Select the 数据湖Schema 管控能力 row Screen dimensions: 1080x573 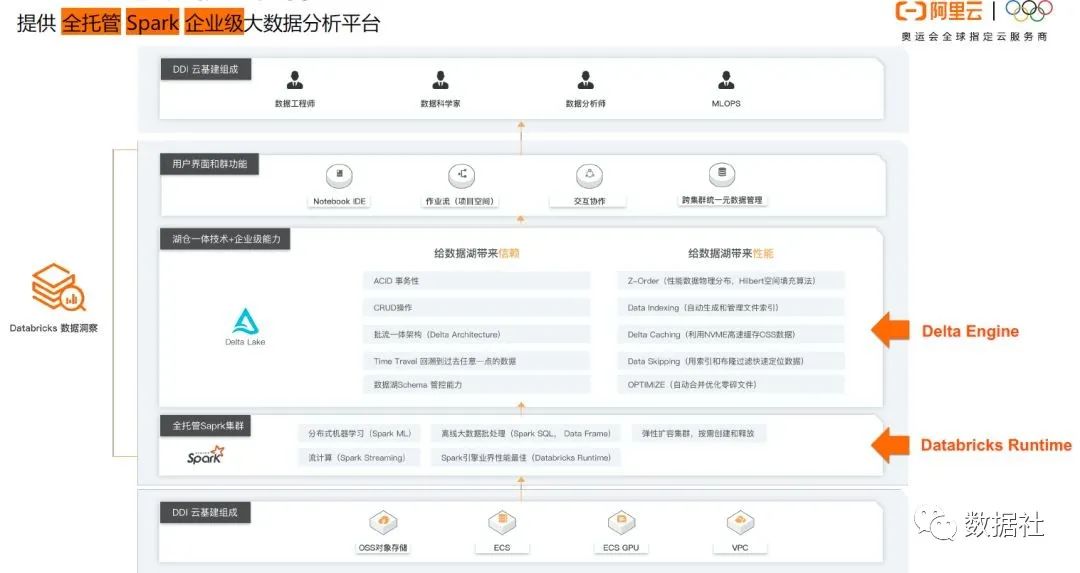pyautogui.click(x=477, y=385)
